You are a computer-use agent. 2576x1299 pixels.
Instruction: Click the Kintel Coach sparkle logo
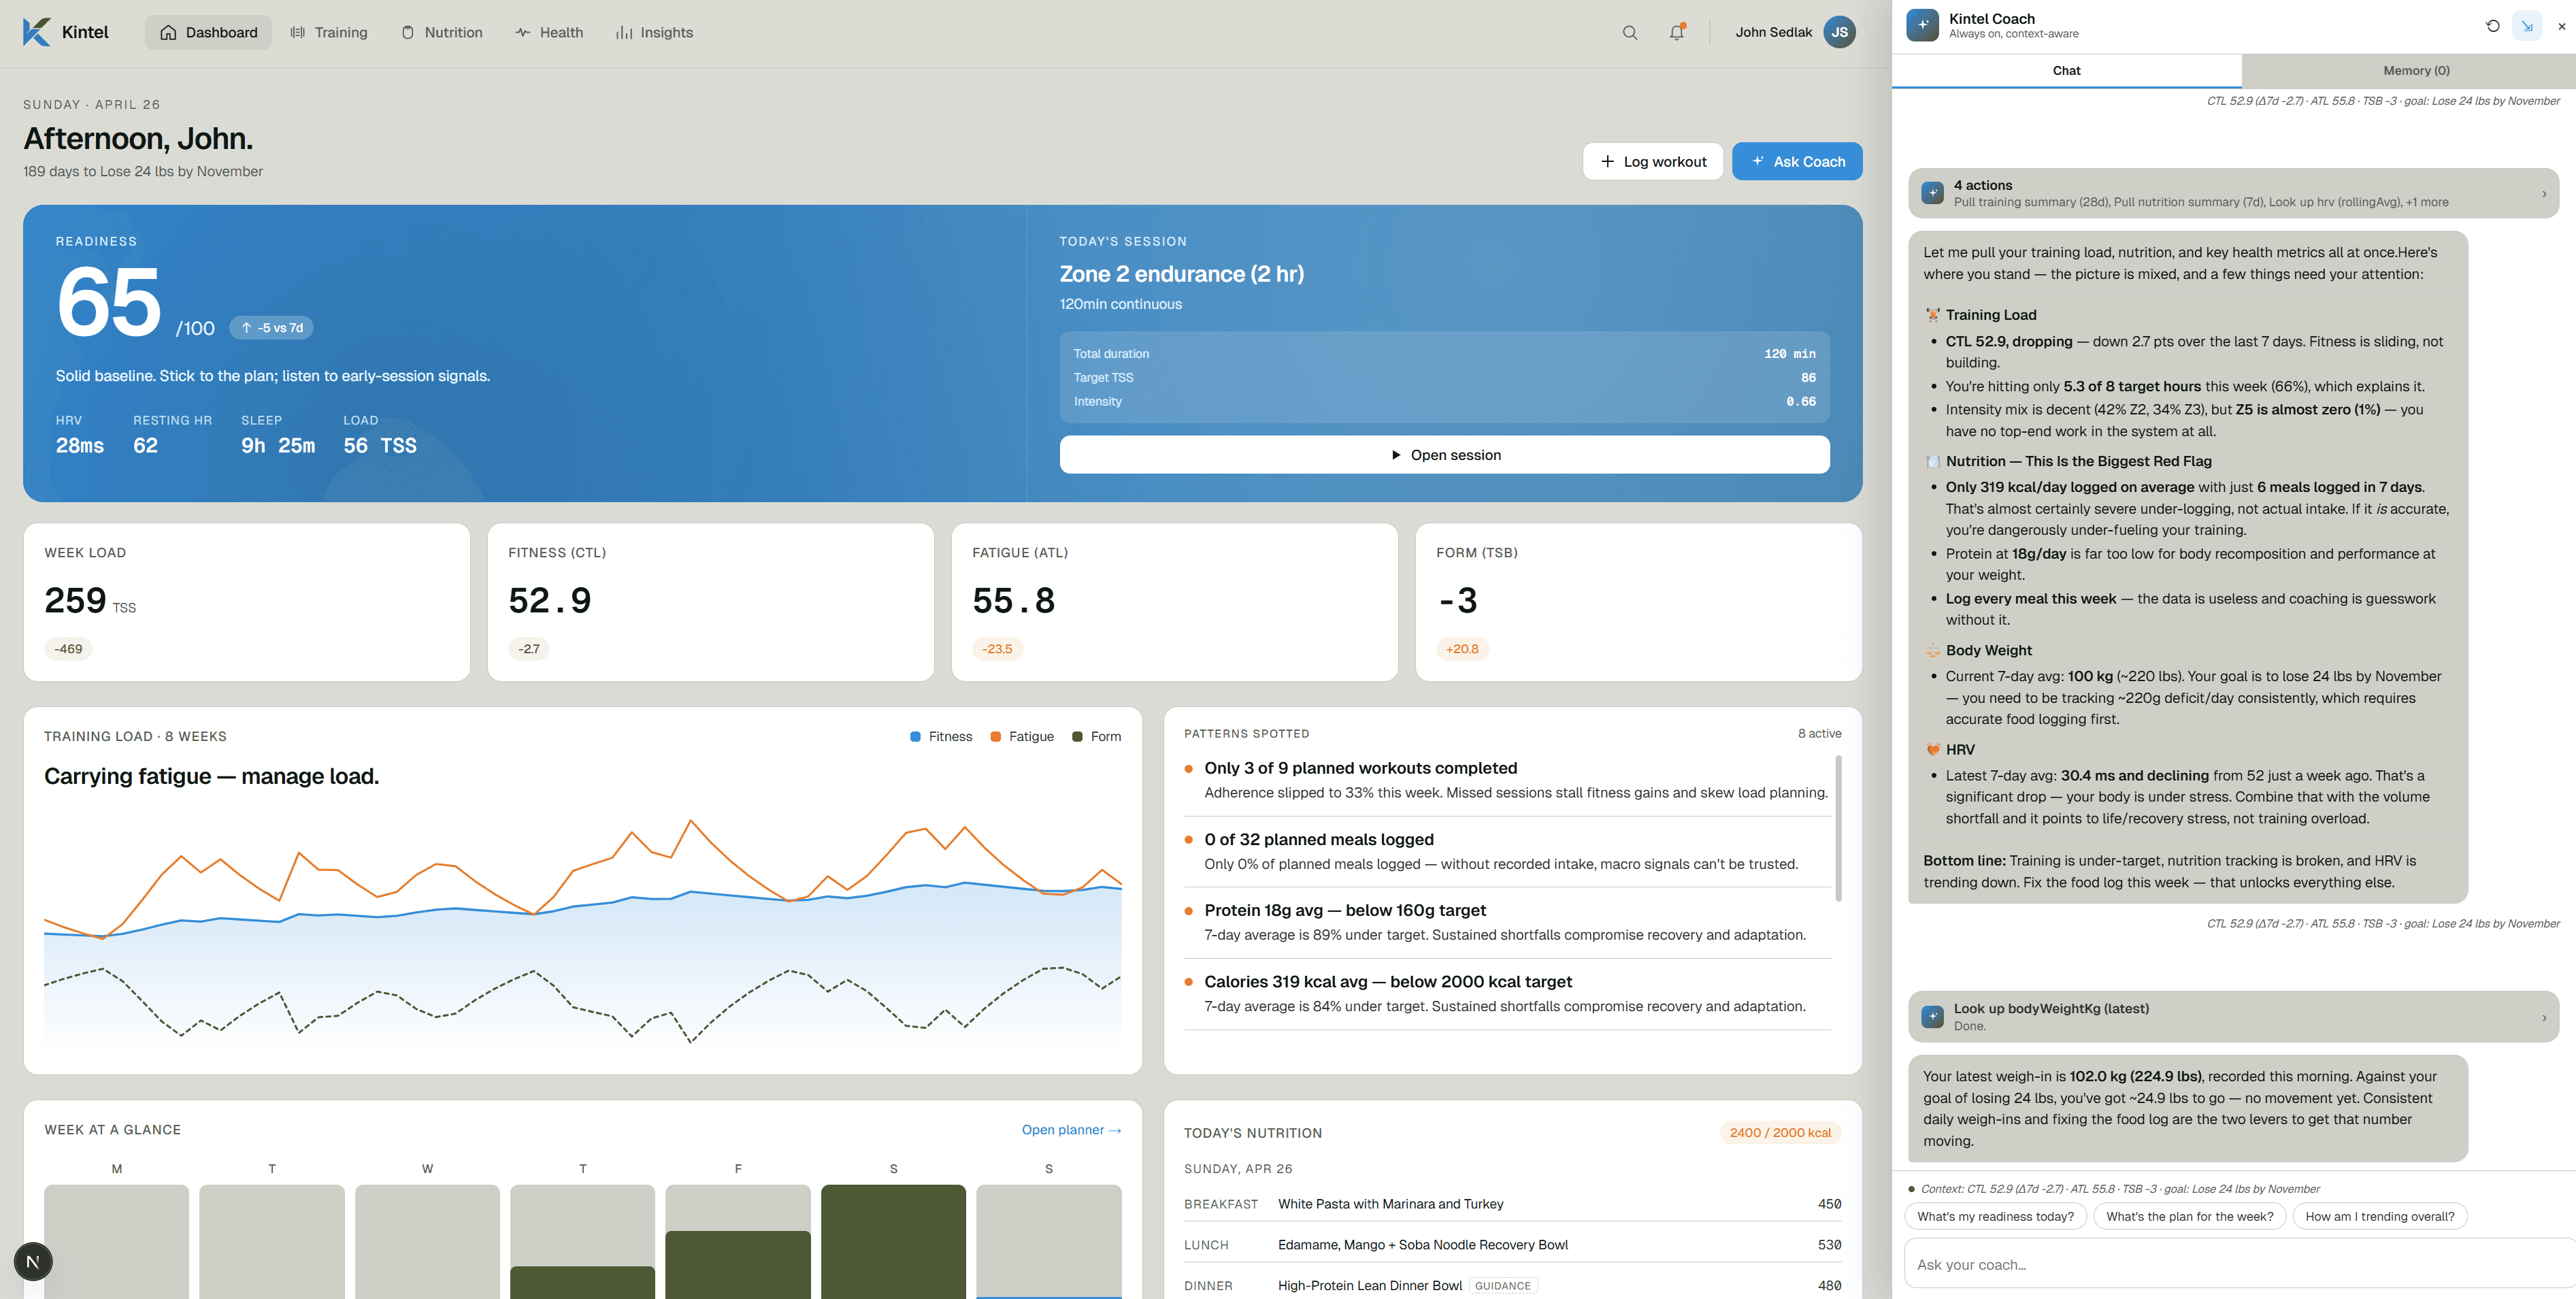[1923, 25]
